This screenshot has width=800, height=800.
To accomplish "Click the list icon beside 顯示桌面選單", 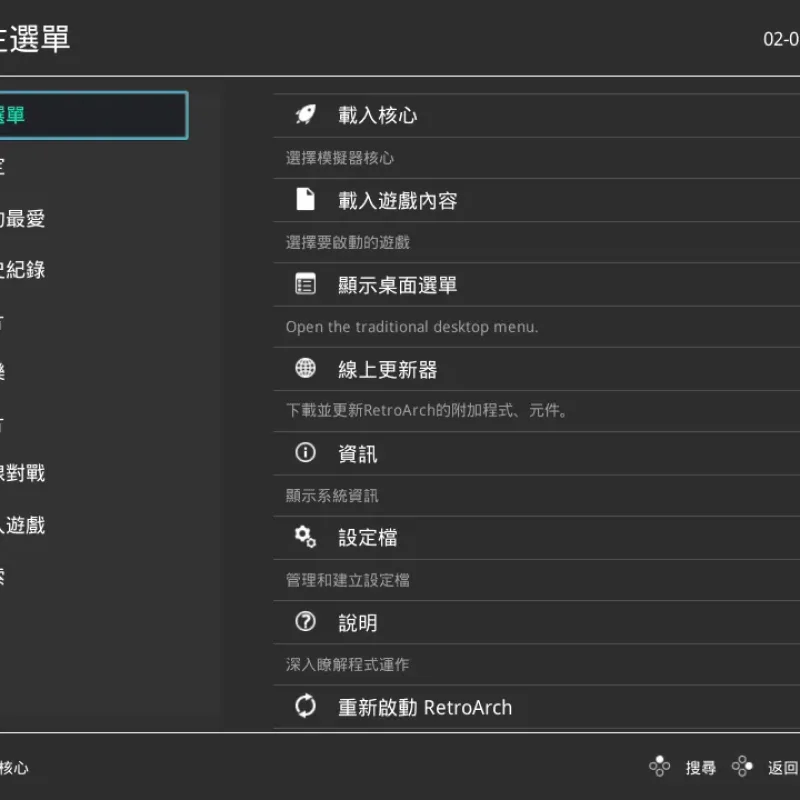I will tap(305, 284).
